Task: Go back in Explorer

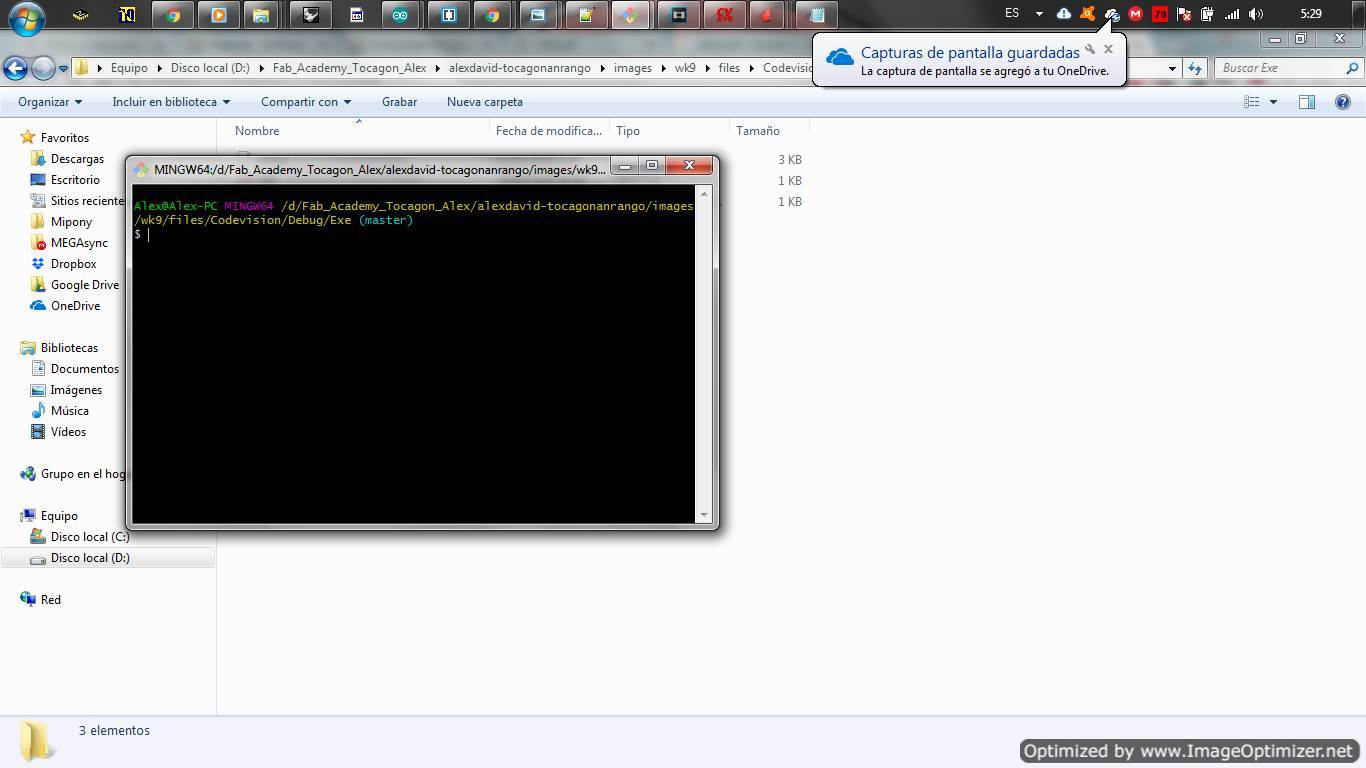Action: 15,68
